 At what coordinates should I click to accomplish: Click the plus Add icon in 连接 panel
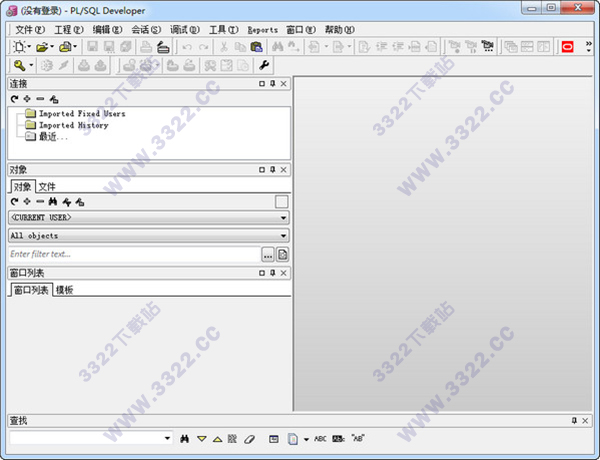27,99
